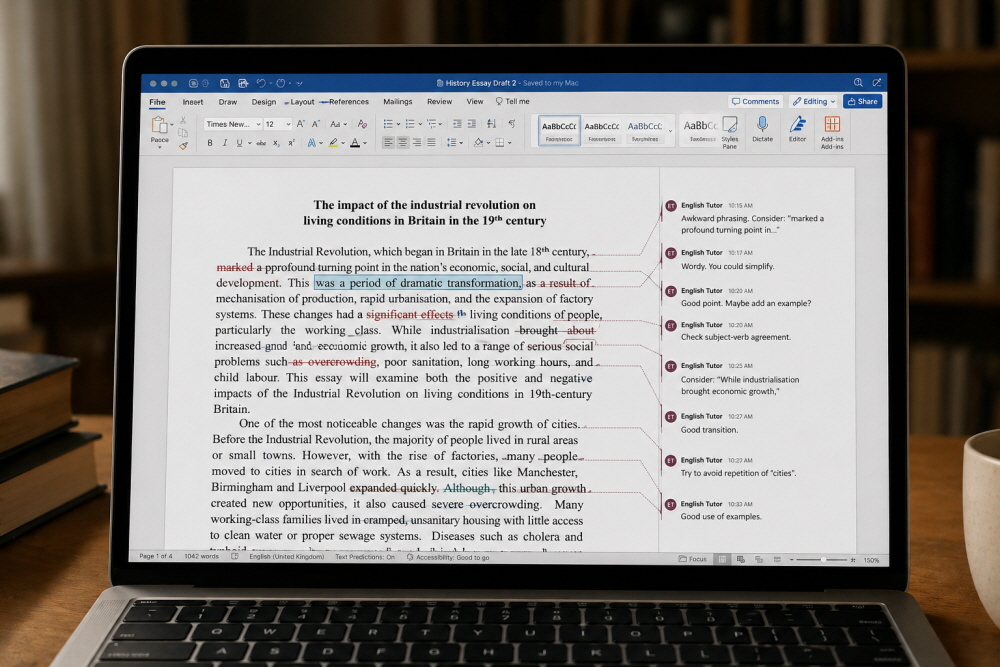Adjust the zoom slider in status bar
The image size is (1000, 667).
click(825, 560)
